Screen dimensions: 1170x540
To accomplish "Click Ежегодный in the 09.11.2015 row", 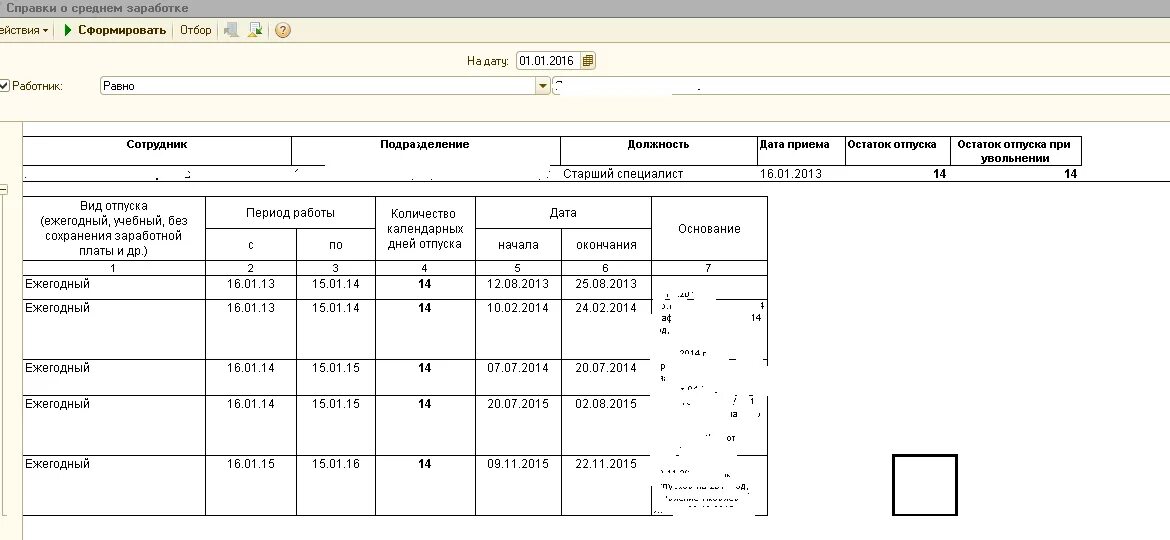I will point(113,485).
